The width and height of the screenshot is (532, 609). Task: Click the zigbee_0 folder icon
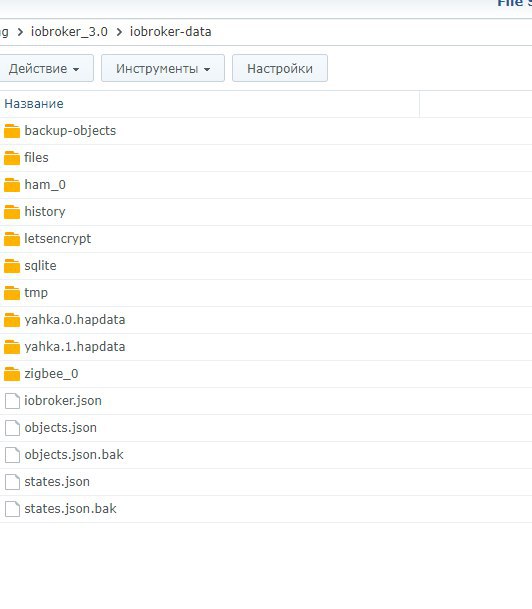click(12, 374)
